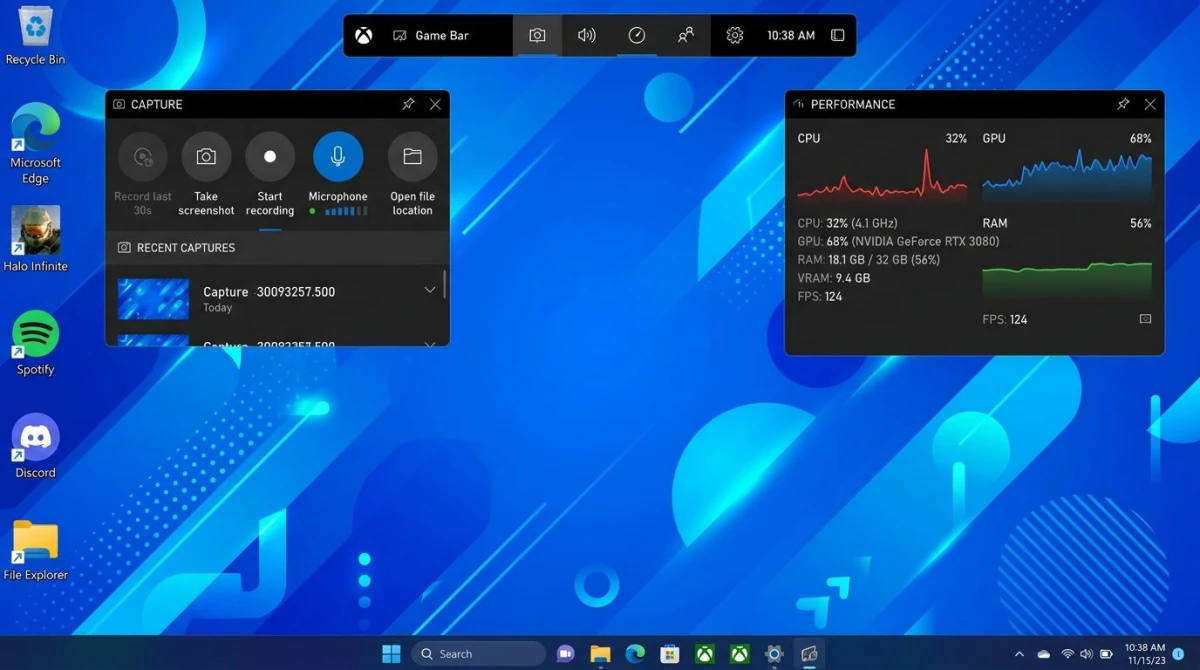Screen dimensions: 1200x670
Task: Open the first Xbox app taskbar icon
Action: (705, 654)
